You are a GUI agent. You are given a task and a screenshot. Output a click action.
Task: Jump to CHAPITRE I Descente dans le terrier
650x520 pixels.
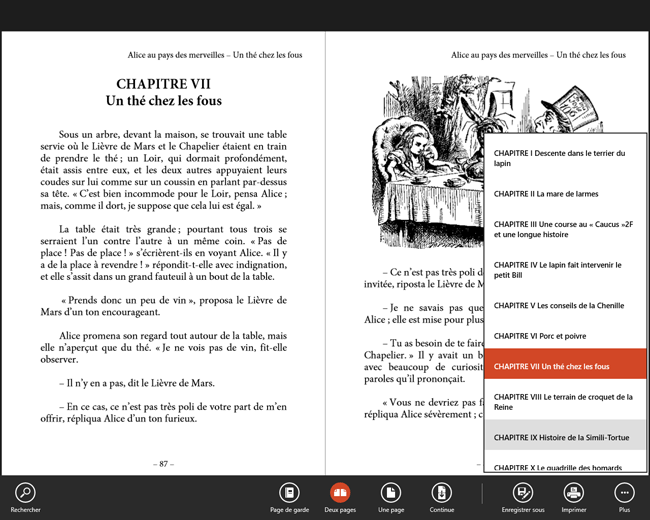point(565,158)
